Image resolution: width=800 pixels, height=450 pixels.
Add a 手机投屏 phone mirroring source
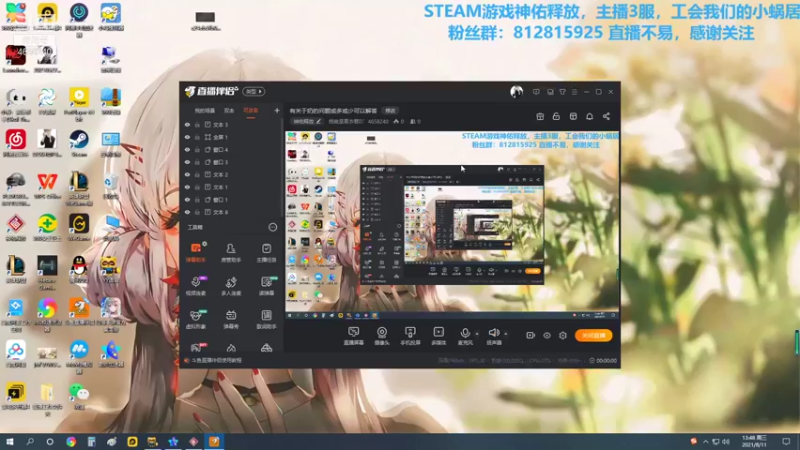[x=410, y=336]
